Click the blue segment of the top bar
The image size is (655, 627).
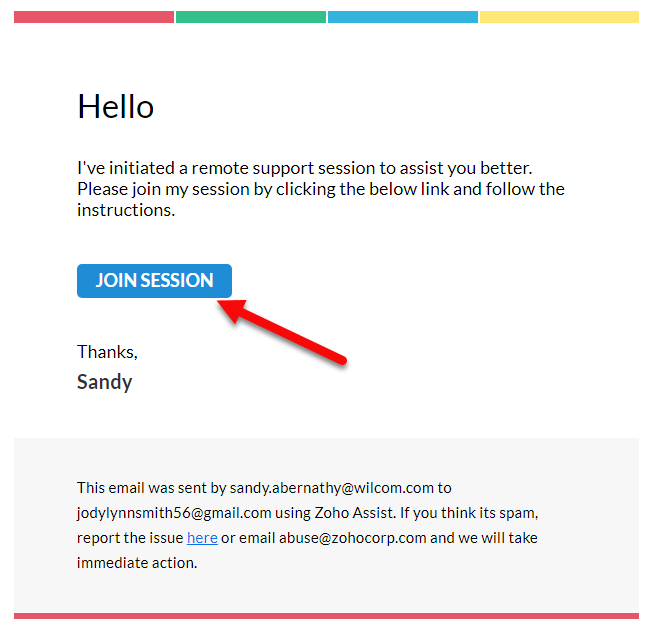[403, 17]
